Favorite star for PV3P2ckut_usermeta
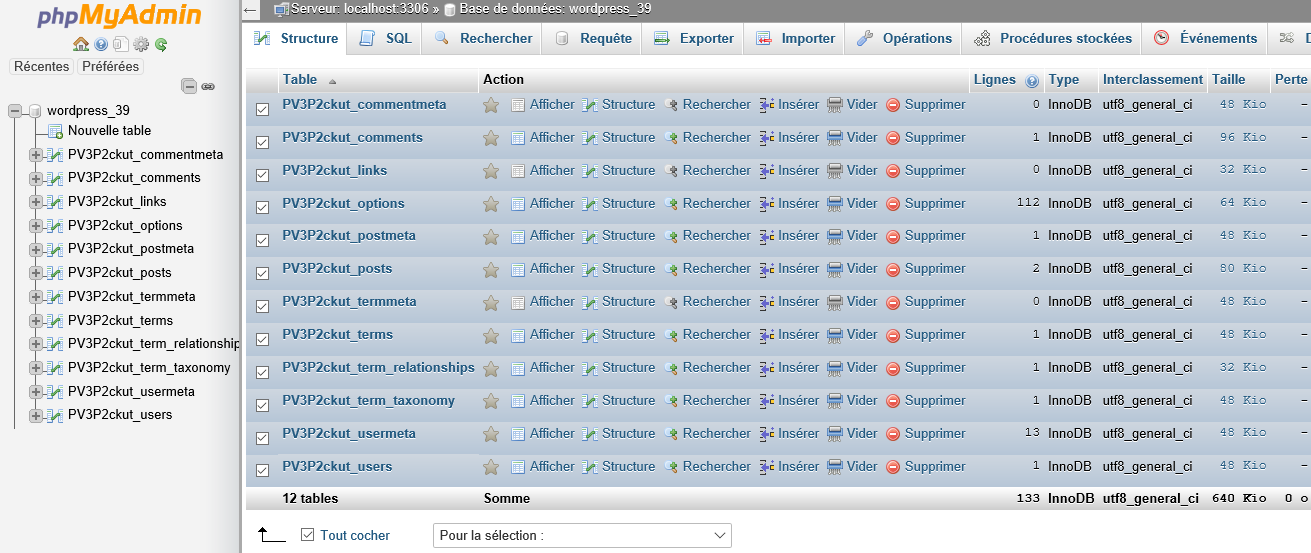This screenshot has height=553, width=1311. (491, 434)
